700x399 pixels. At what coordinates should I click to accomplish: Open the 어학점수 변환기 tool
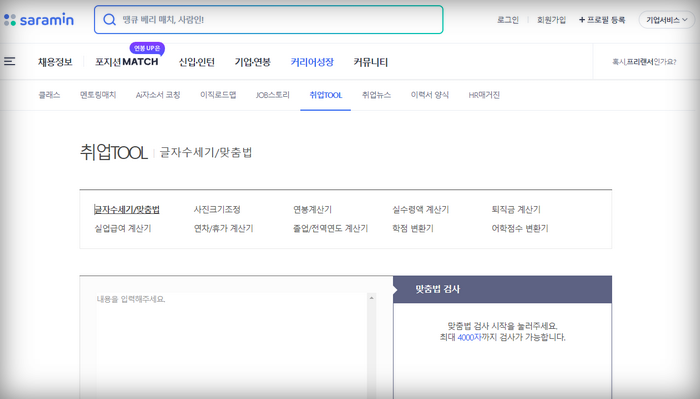tap(520, 228)
